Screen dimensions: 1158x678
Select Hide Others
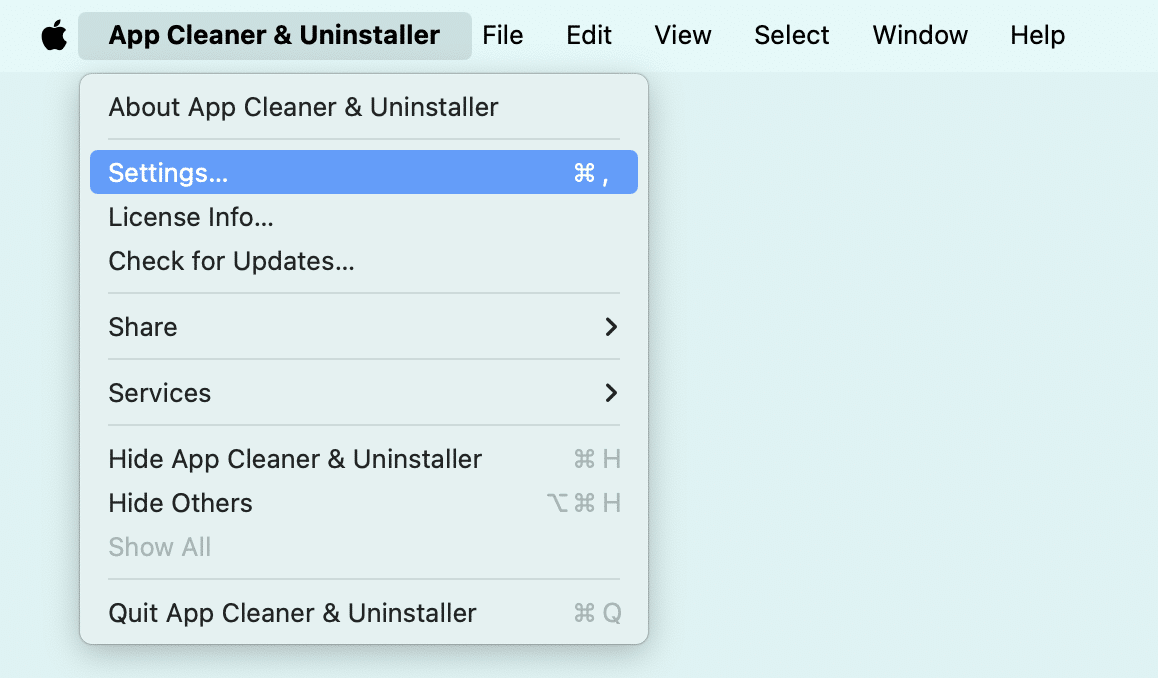click(363, 503)
